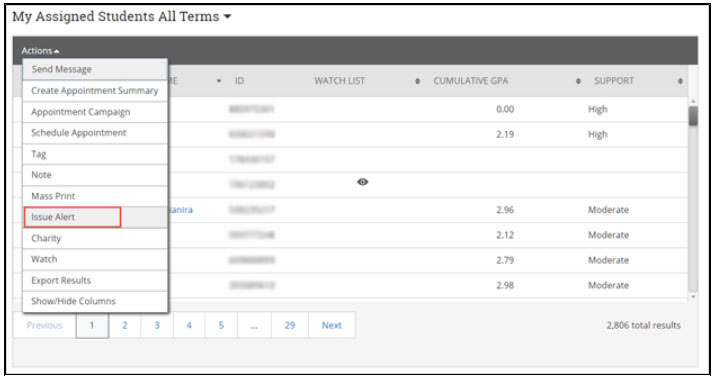Open Show/Hide Columns option
Screen dimensions: 716x376
(95, 301)
